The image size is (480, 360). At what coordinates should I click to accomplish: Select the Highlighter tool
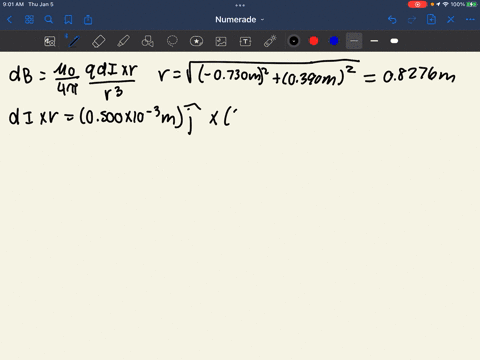(123, 41)
